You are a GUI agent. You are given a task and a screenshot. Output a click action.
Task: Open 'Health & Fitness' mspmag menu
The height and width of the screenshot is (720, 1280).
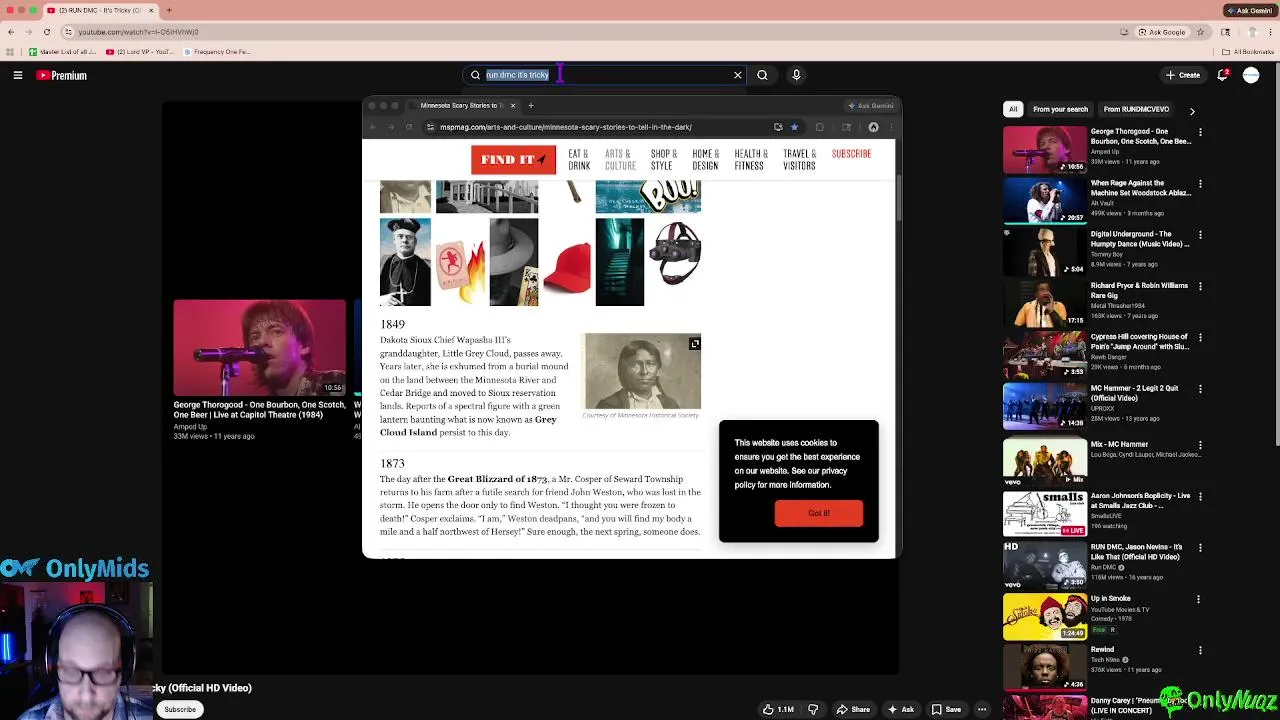click(x=751, y=160)
